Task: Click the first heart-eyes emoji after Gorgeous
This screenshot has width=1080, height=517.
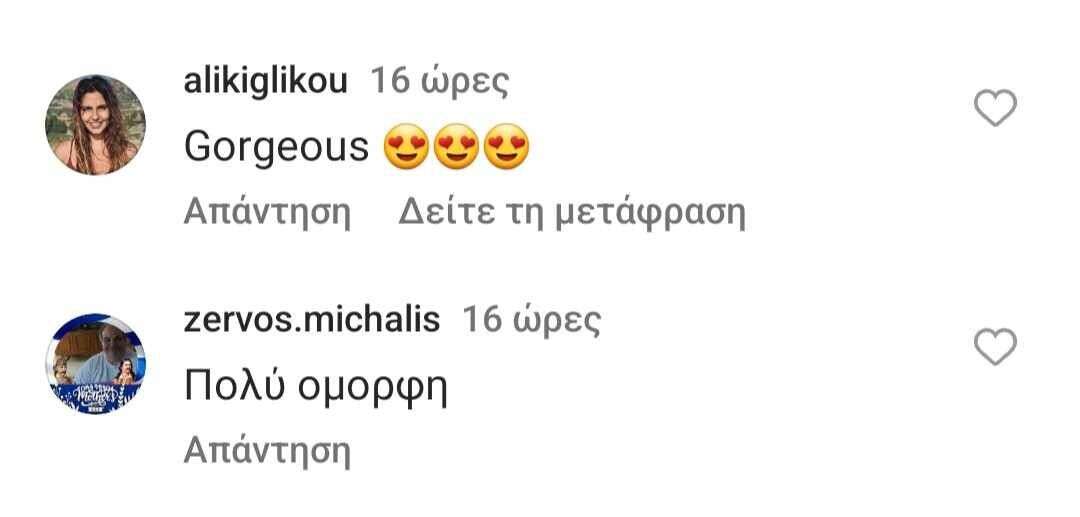Action: pos(406,147)
